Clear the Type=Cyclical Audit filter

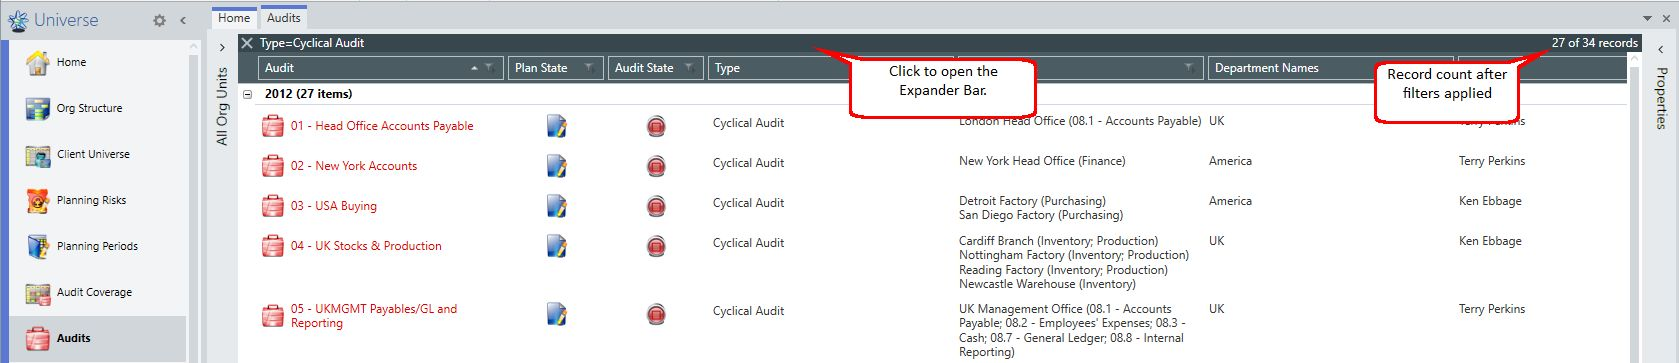247,43
